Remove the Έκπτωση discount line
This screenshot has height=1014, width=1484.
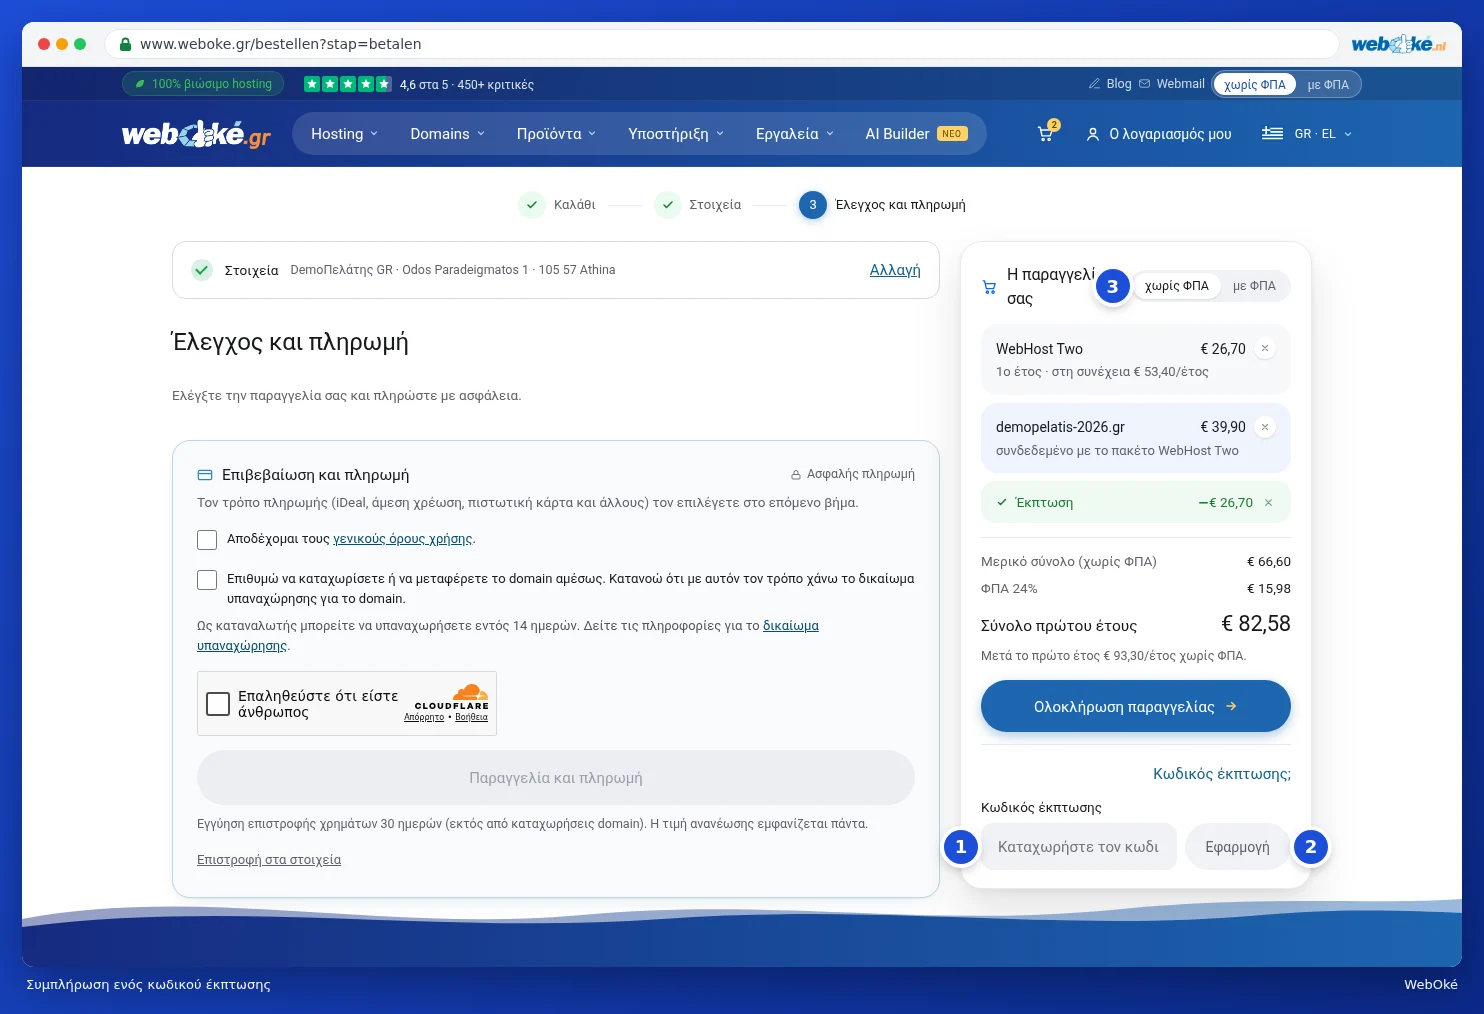click(x=1268, y=503)
